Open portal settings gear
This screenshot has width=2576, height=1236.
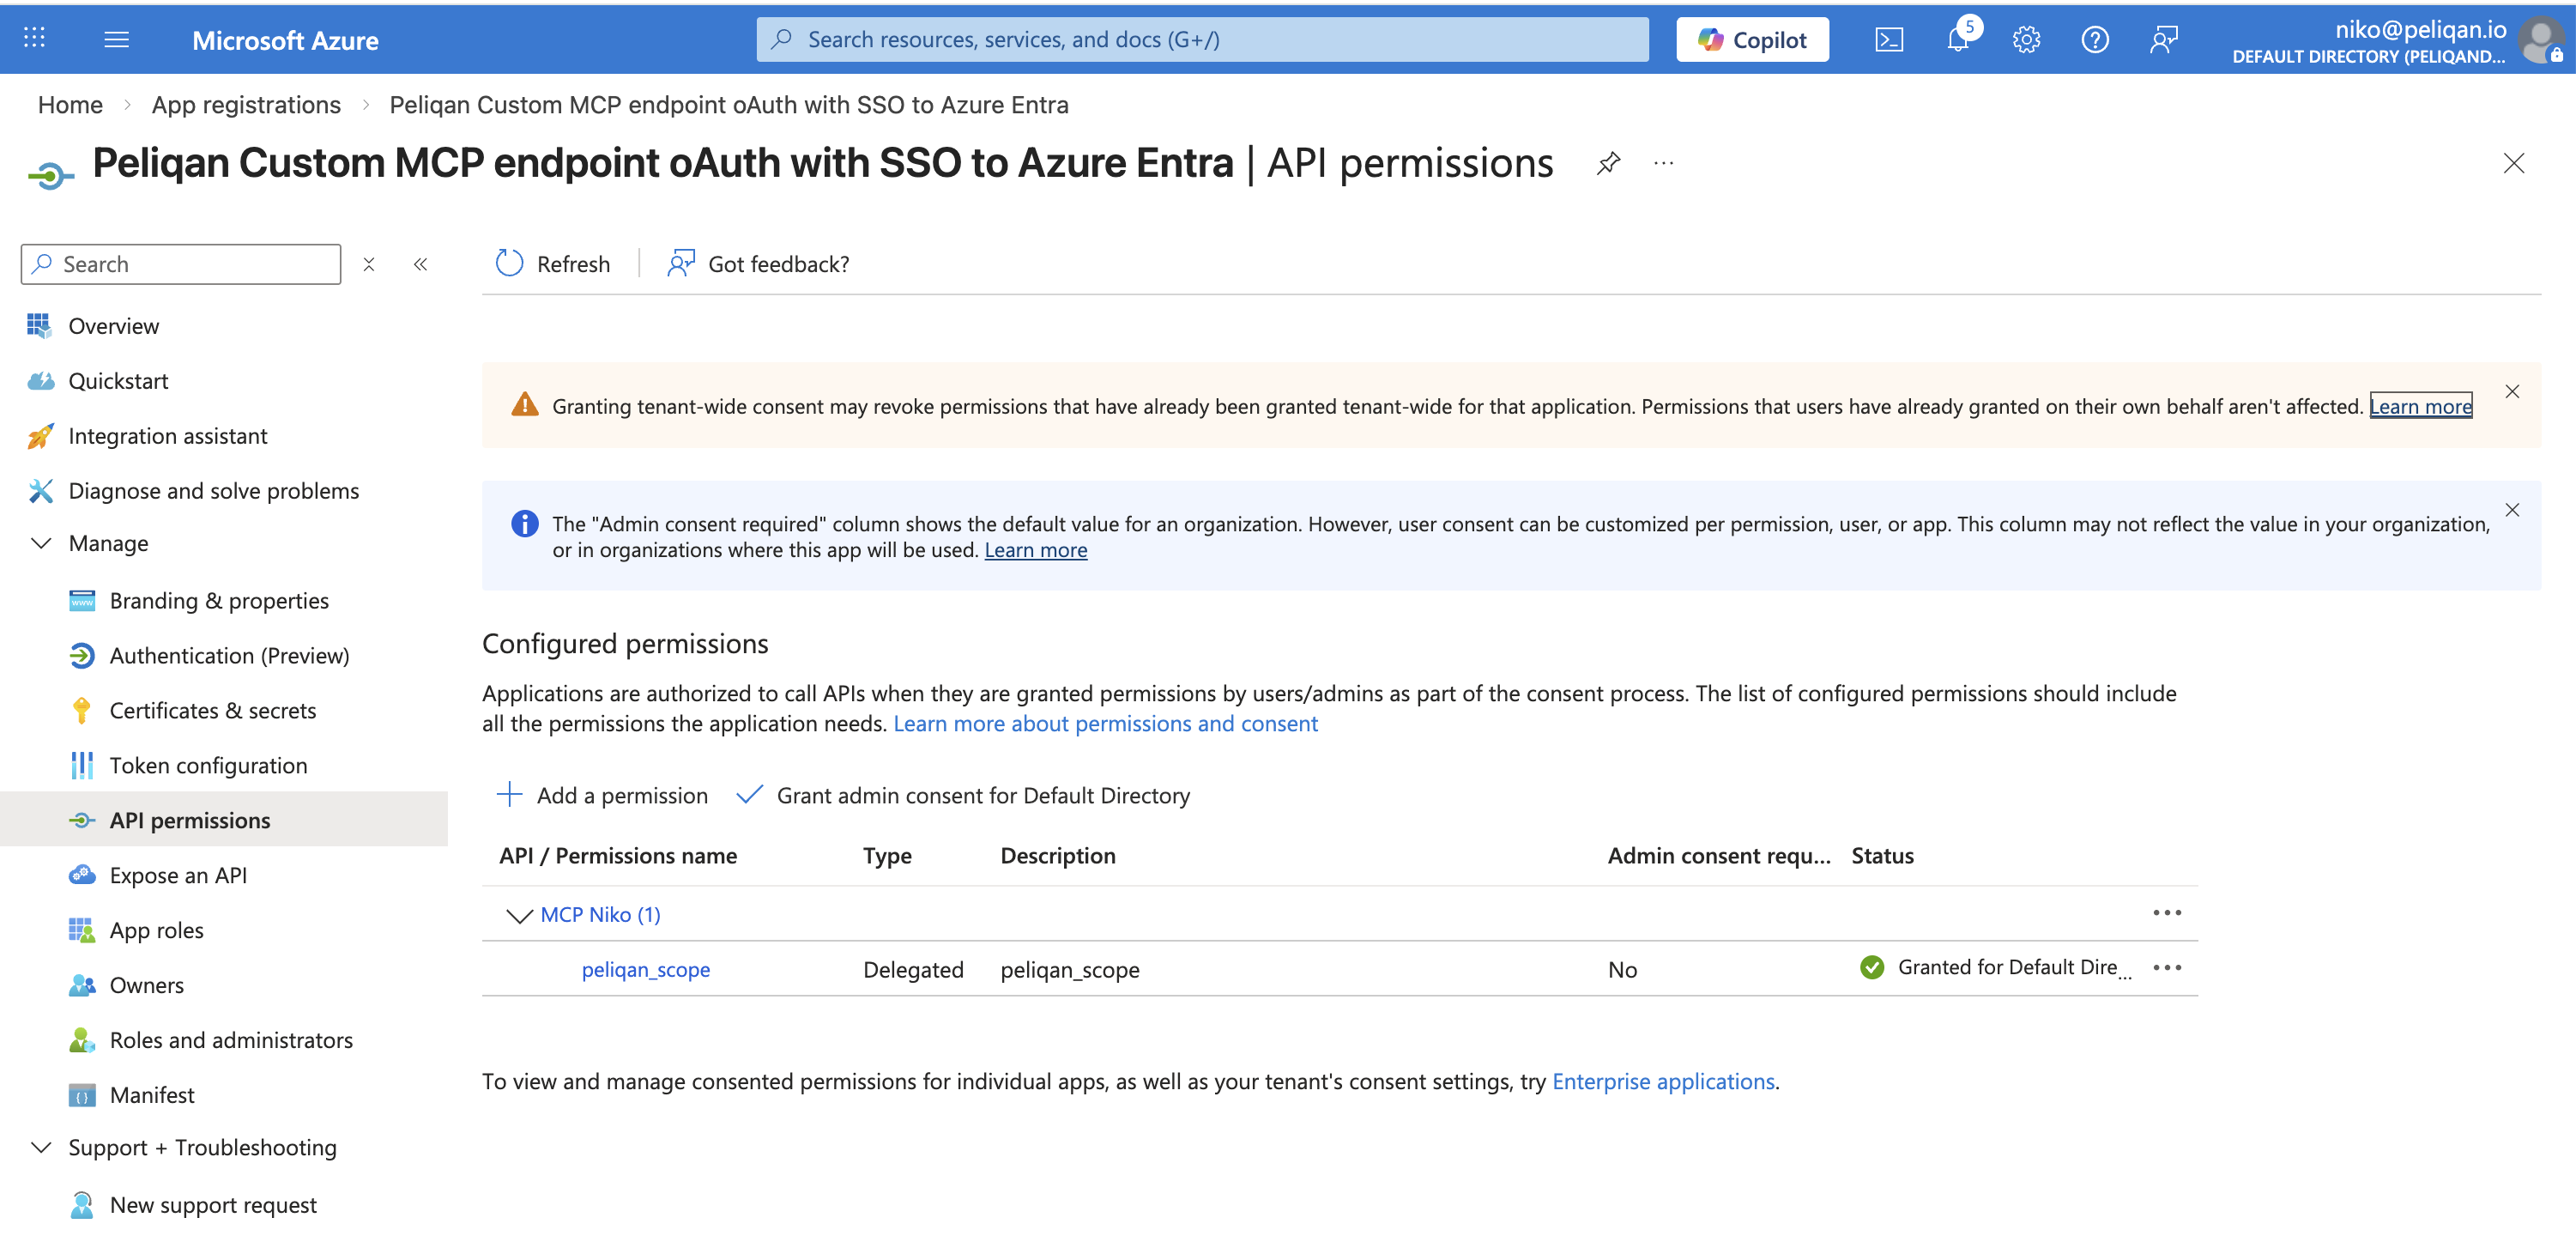pyautogui.click(x=2026, y=40)
